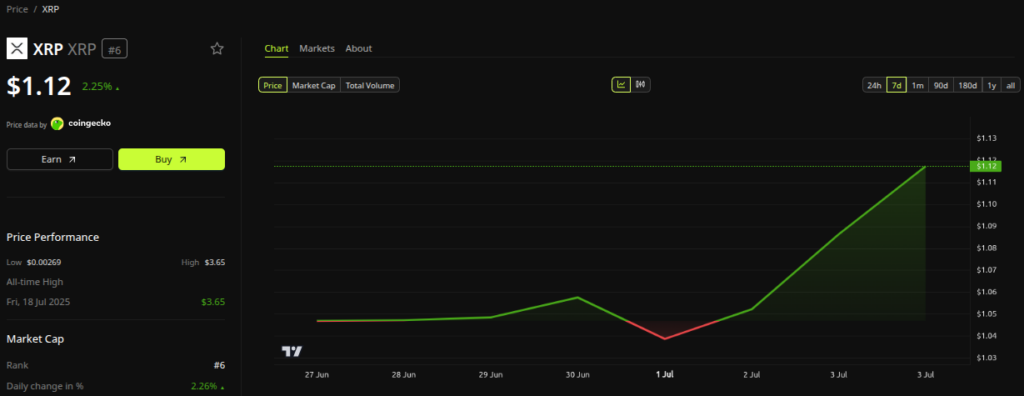Open the Markets tab
The image size is (1024, 396).
click(317, 48)
